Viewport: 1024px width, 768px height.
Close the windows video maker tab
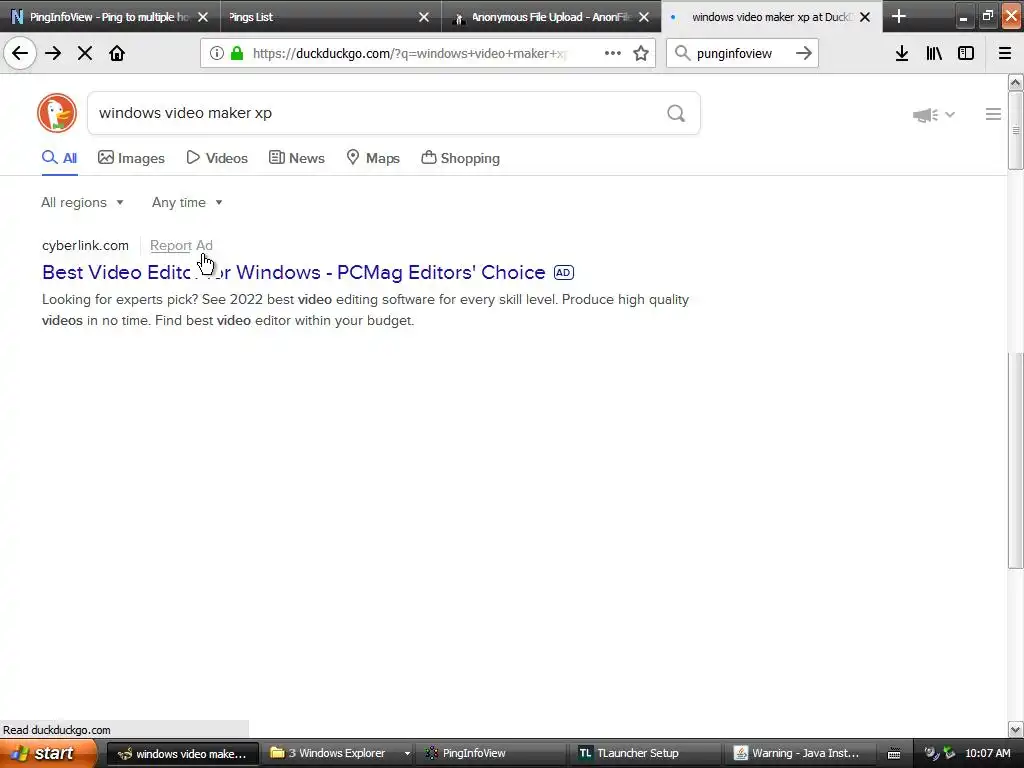(x=865, y=17)
